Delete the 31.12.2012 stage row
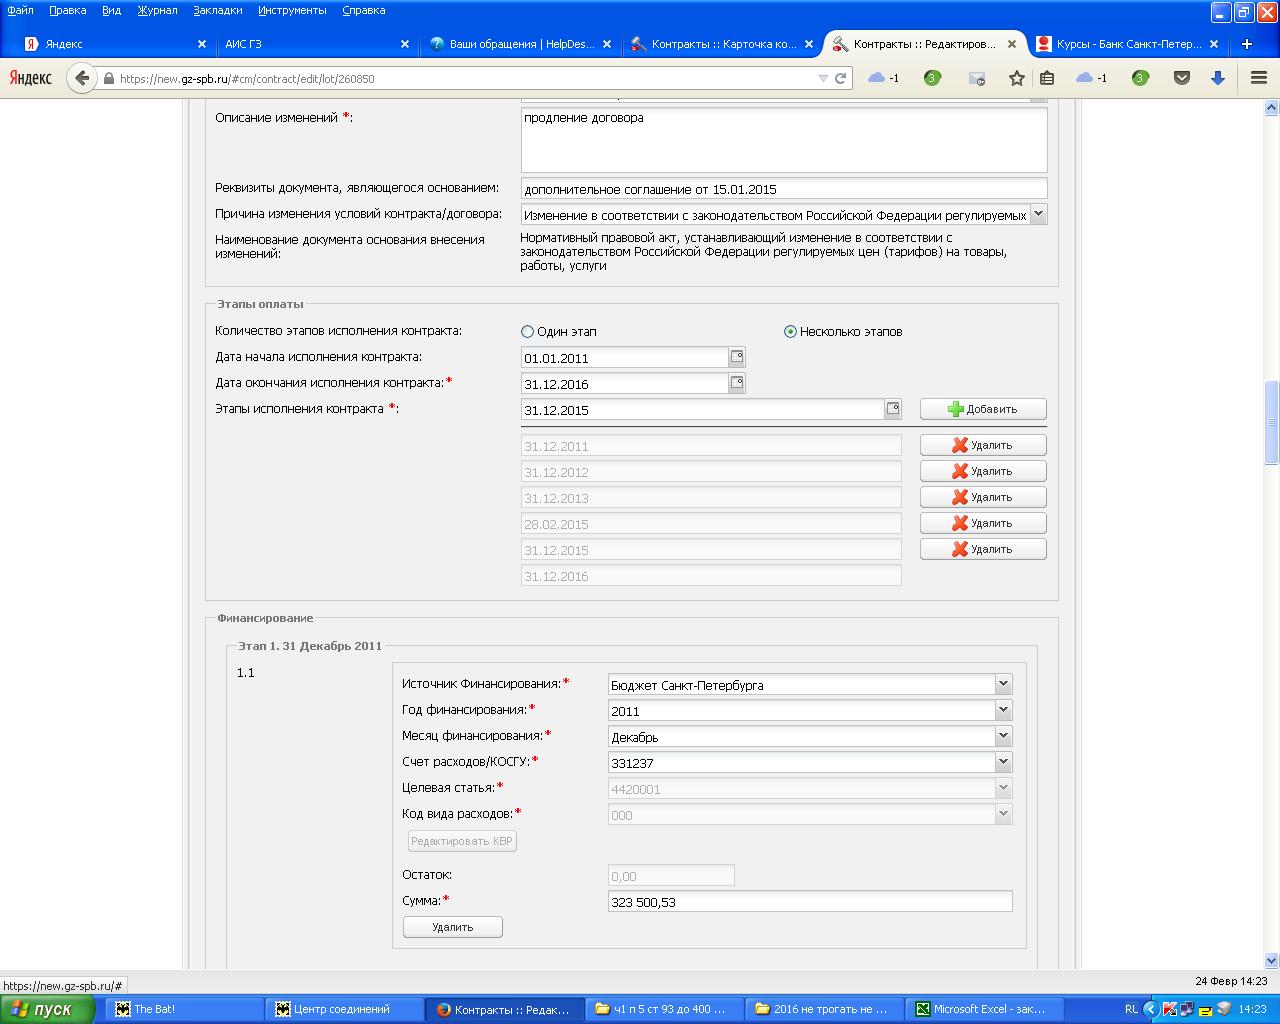 pos(983,471)
